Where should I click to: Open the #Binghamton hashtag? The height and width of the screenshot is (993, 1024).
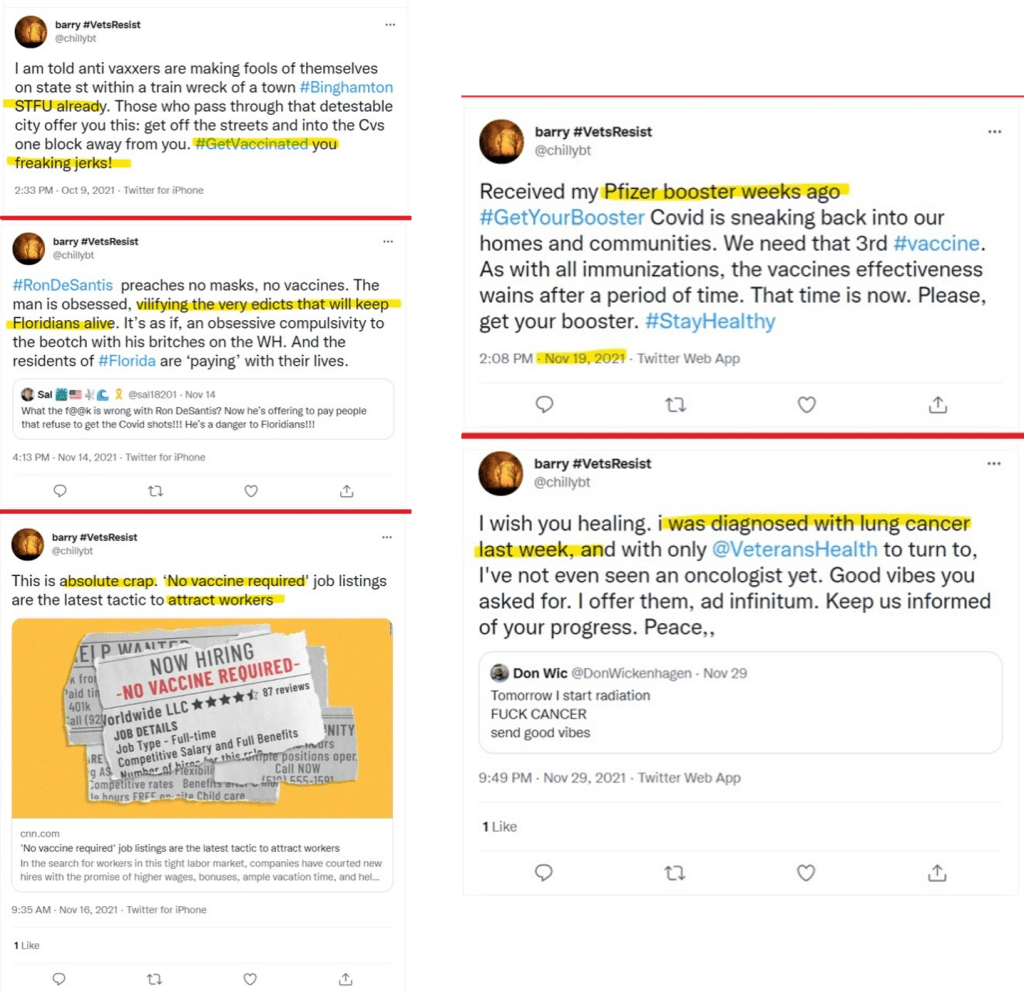click(346, 87)
